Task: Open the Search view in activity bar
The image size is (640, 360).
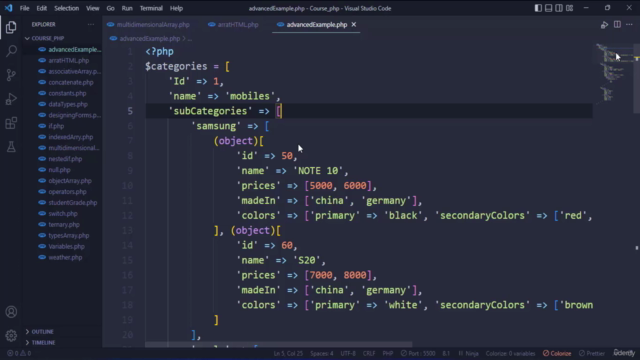Action: [11, 51]
